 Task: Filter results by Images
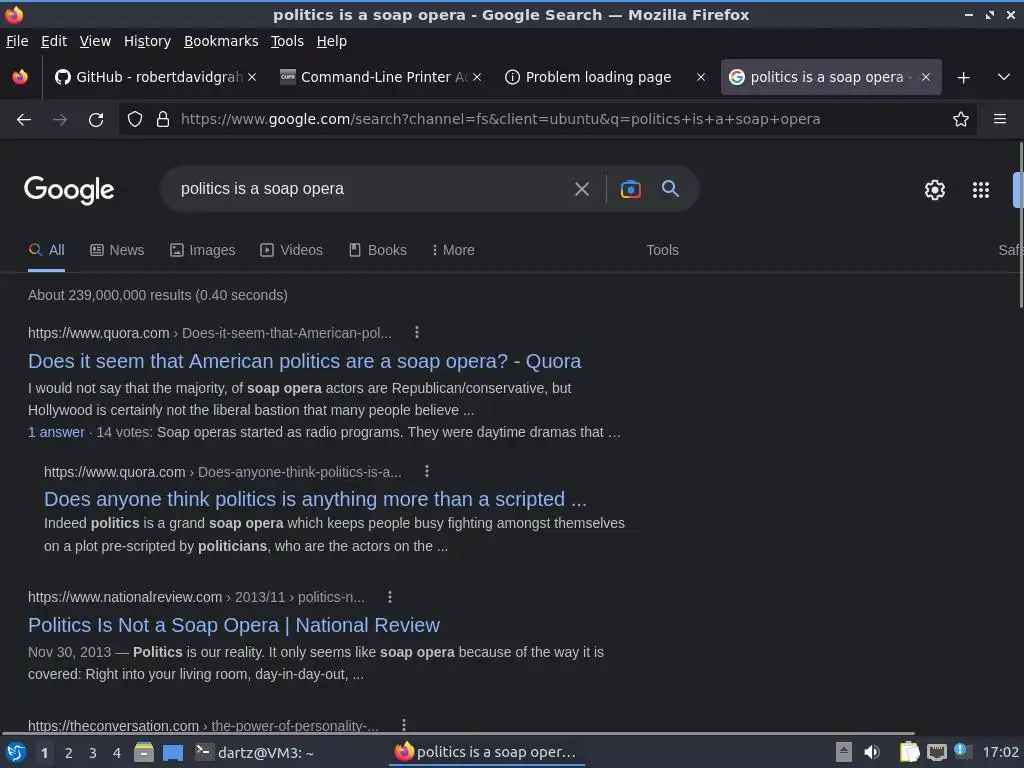(x=202, y=250)
